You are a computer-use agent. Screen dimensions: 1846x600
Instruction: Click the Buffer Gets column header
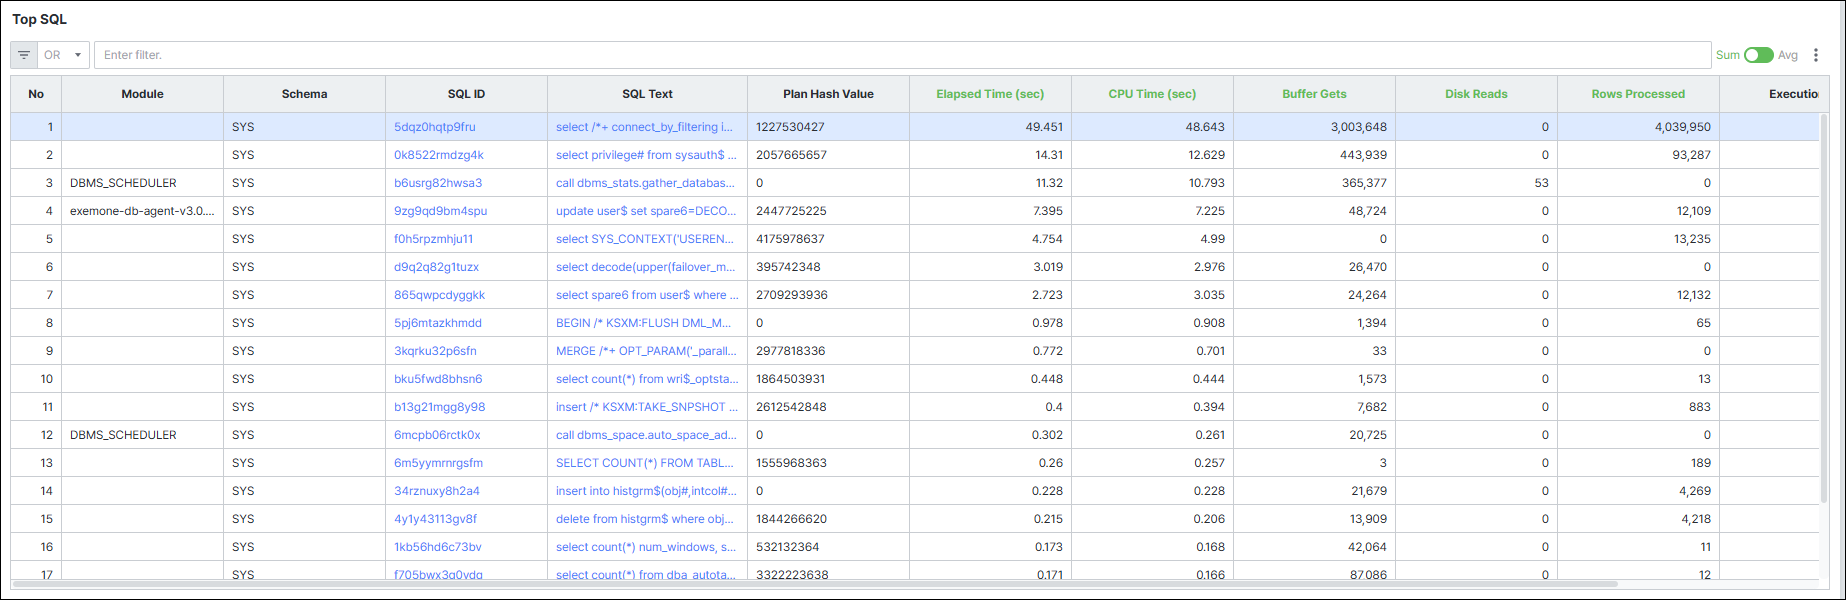click(1314, 94)
